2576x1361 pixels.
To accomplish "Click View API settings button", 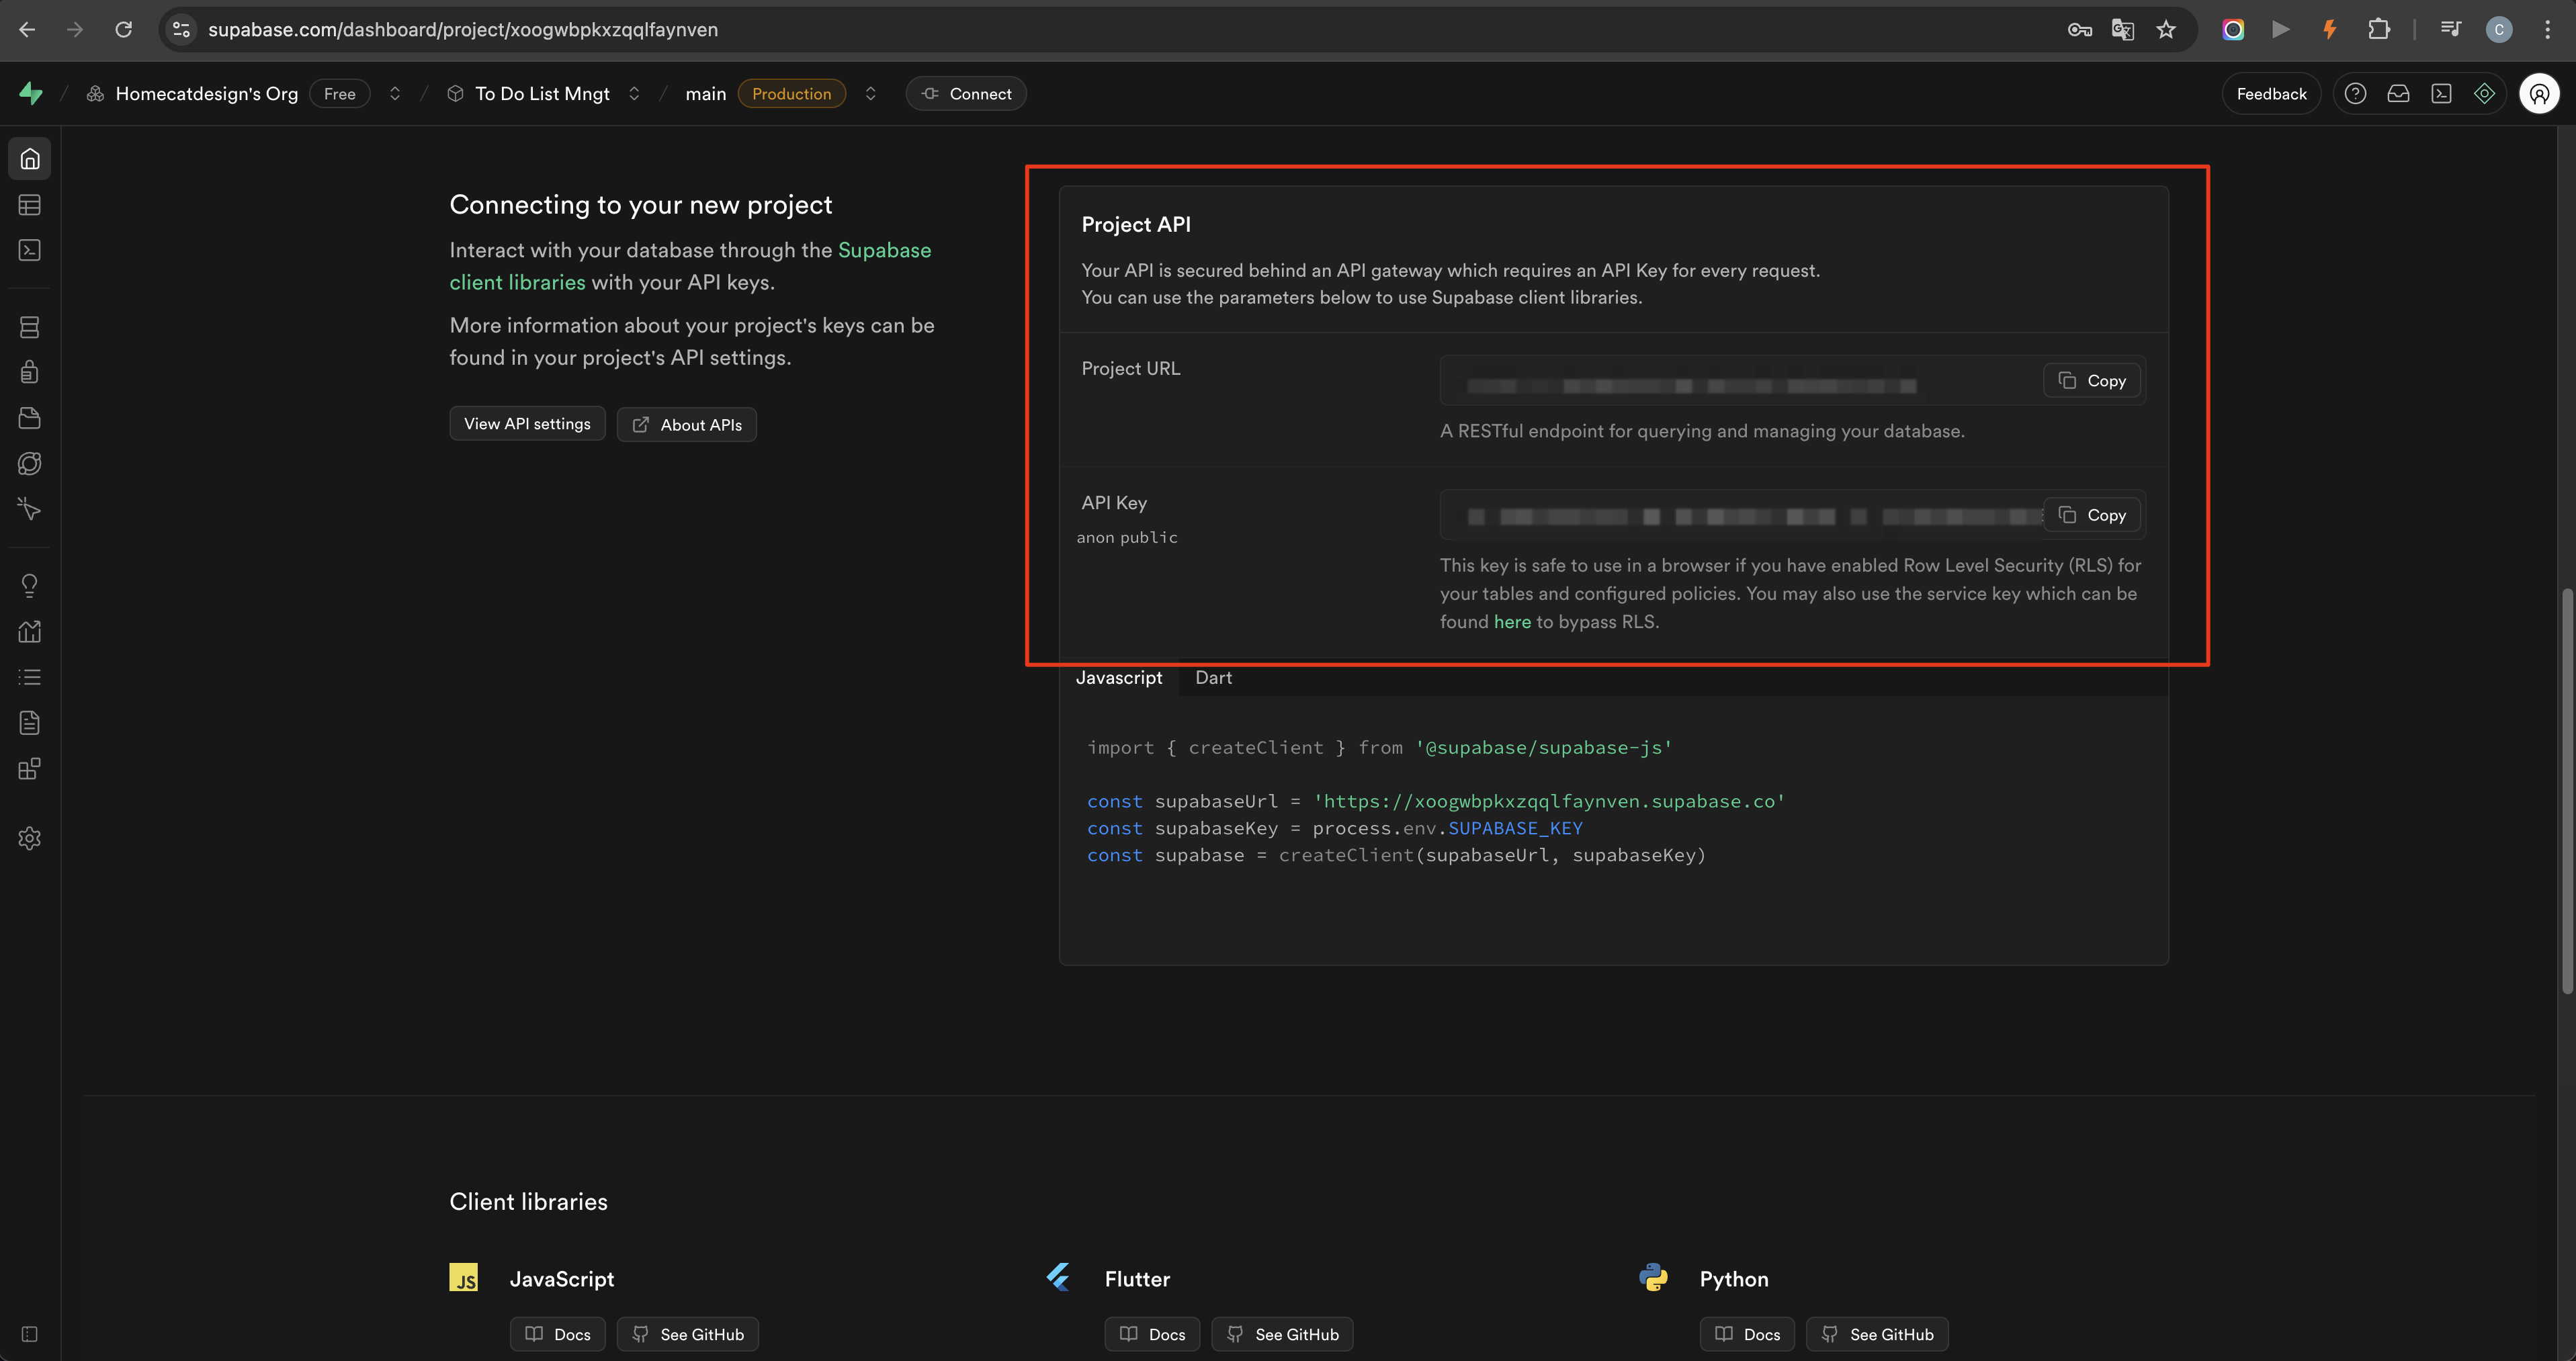I will pos(527,424).
